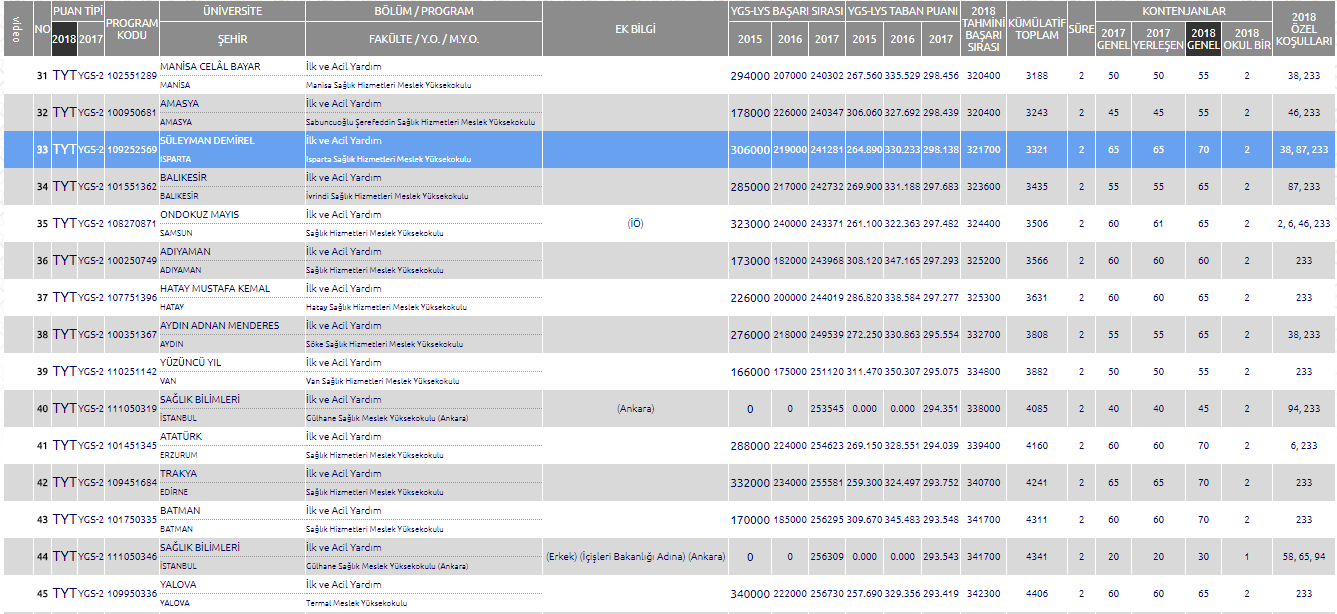The height and width of the screenshot is (614, 1337).
Task: Click Termal Meslek Yüksekokulu in Yalova row
Action: [356, 603]
